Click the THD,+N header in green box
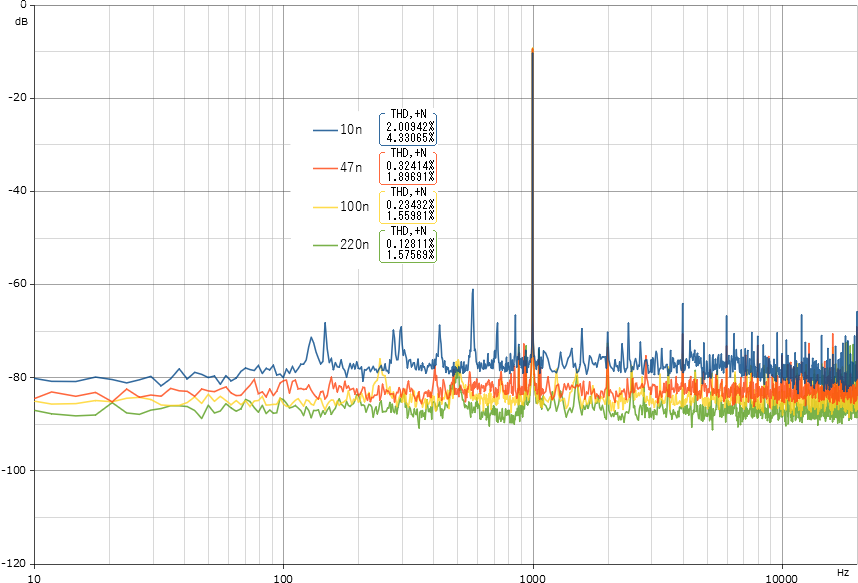The height and width of the screenshot is (583, 858). [x=408, y=230]
